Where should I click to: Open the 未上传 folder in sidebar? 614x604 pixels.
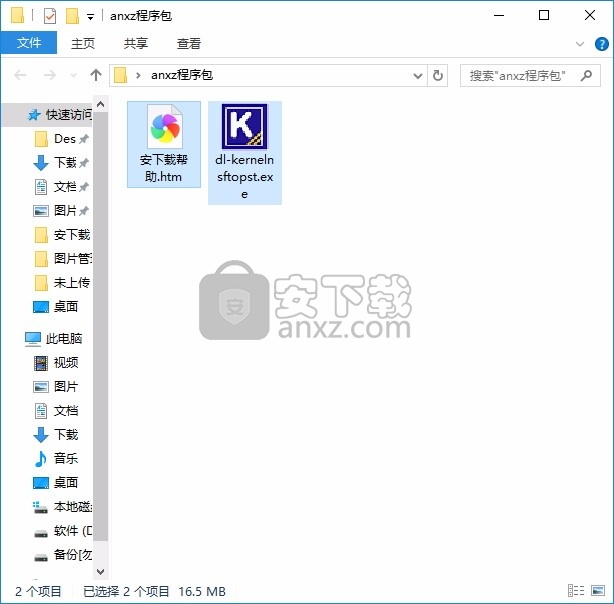coord(62,282)
